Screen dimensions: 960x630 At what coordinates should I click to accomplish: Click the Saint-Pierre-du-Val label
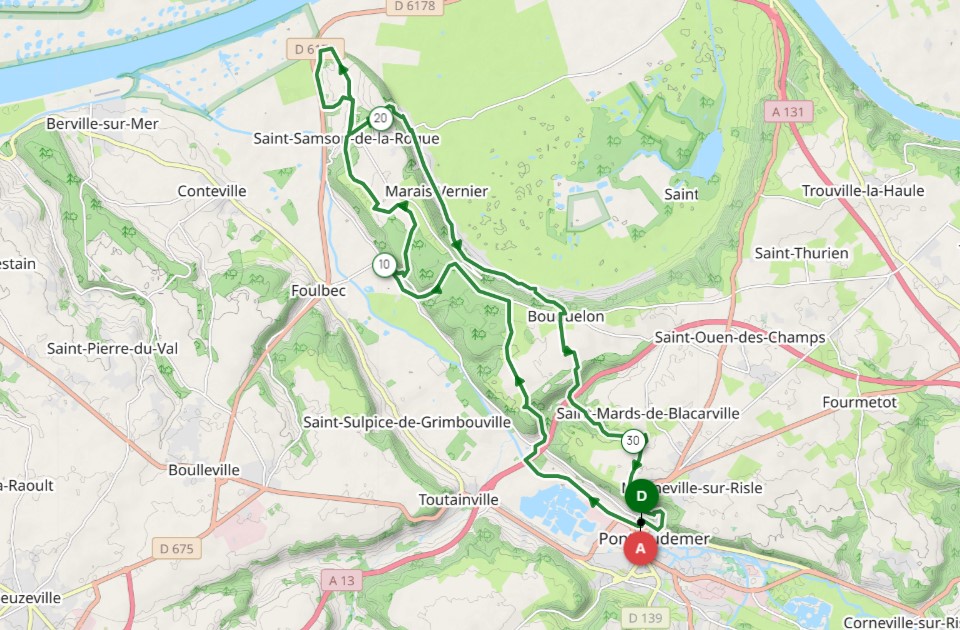(x=113, y=348)
